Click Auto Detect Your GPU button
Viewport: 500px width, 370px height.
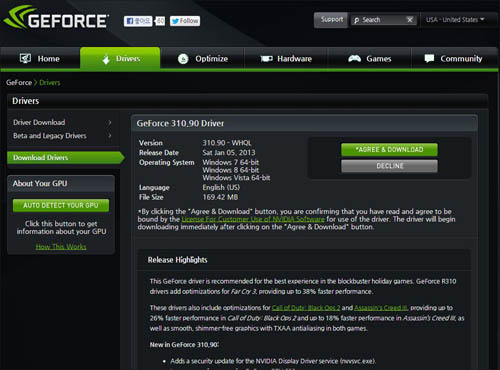[61, 205]
